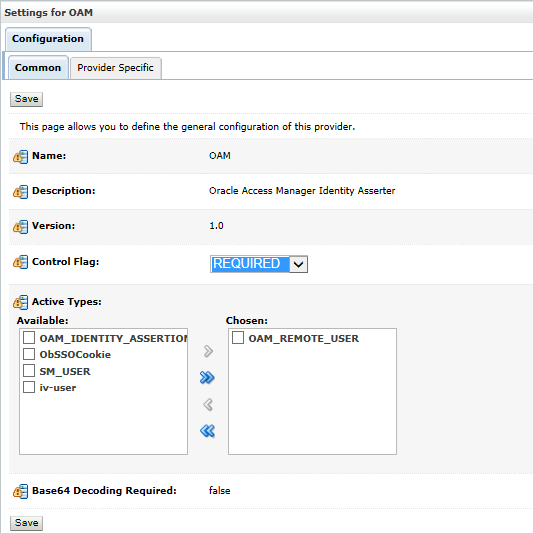Tick the iv-user checkbox
533x533 pixels.
click(29, 387)
